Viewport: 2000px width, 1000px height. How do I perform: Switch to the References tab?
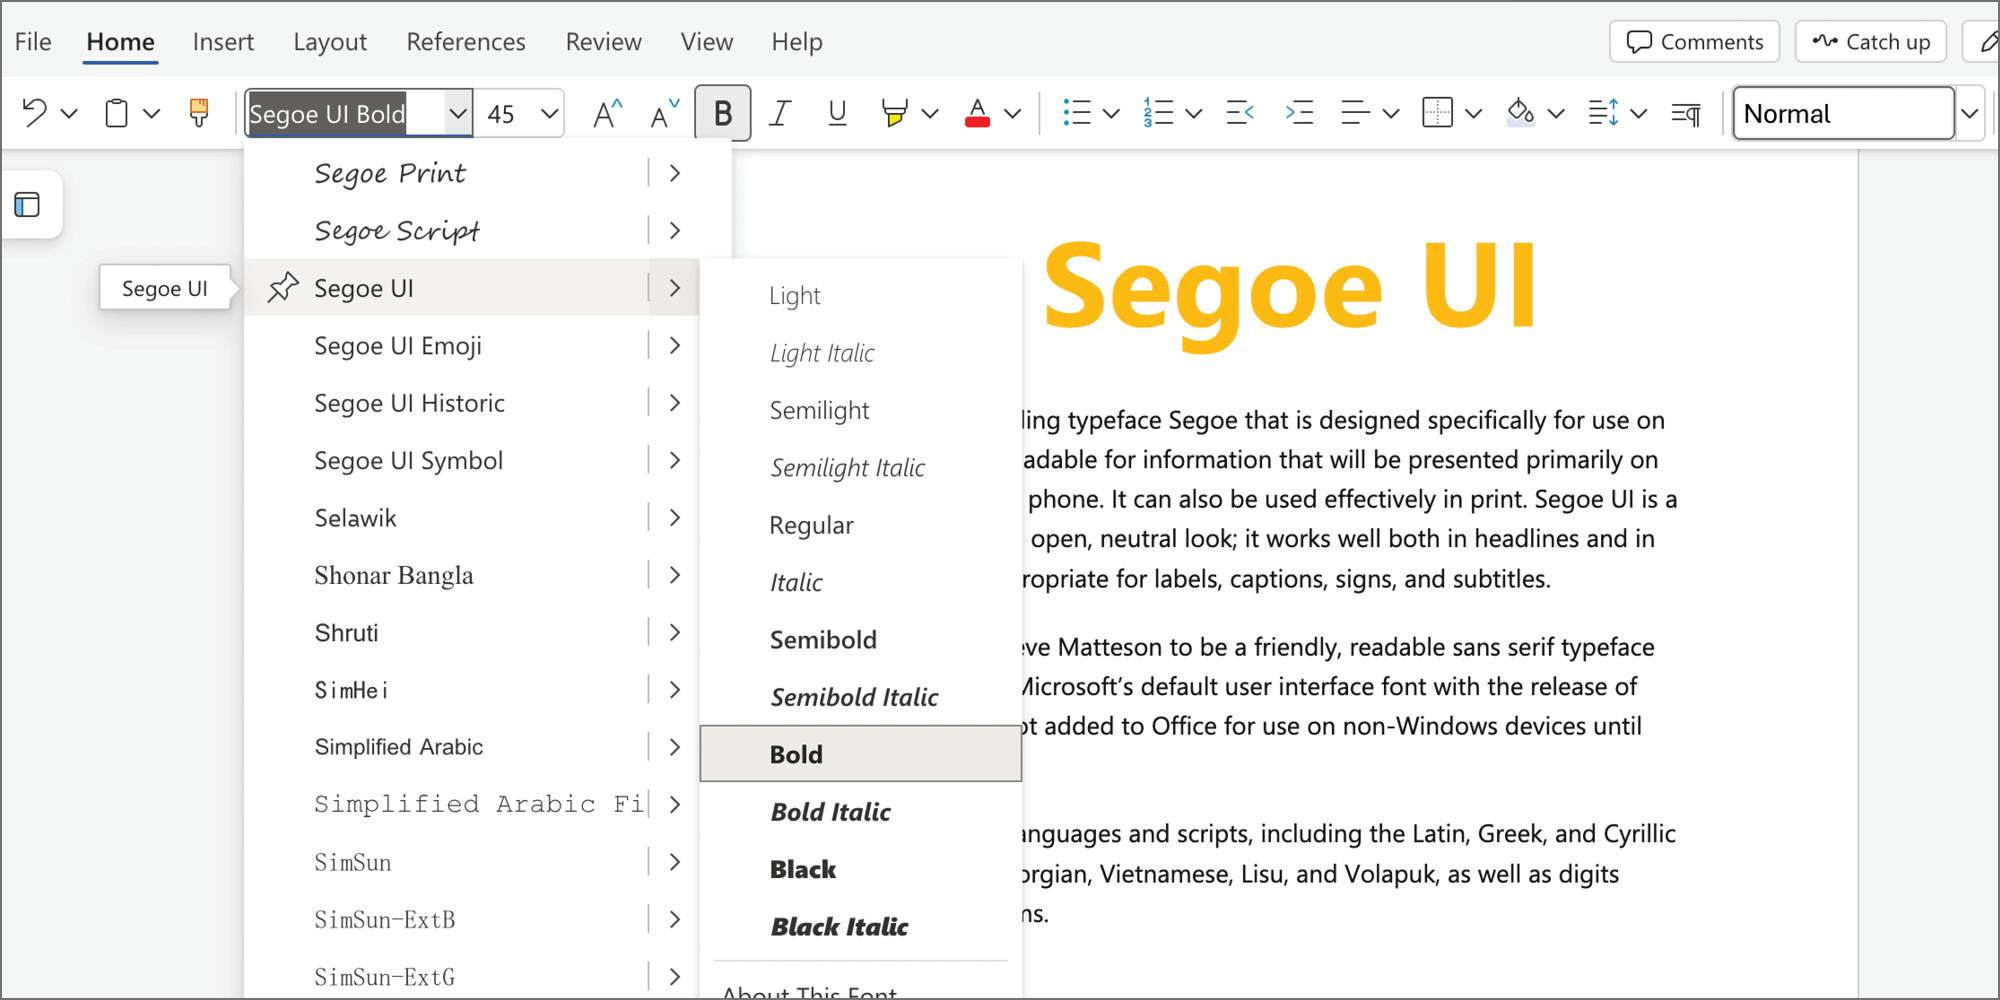pyautogui.click(x=465, y=41)
